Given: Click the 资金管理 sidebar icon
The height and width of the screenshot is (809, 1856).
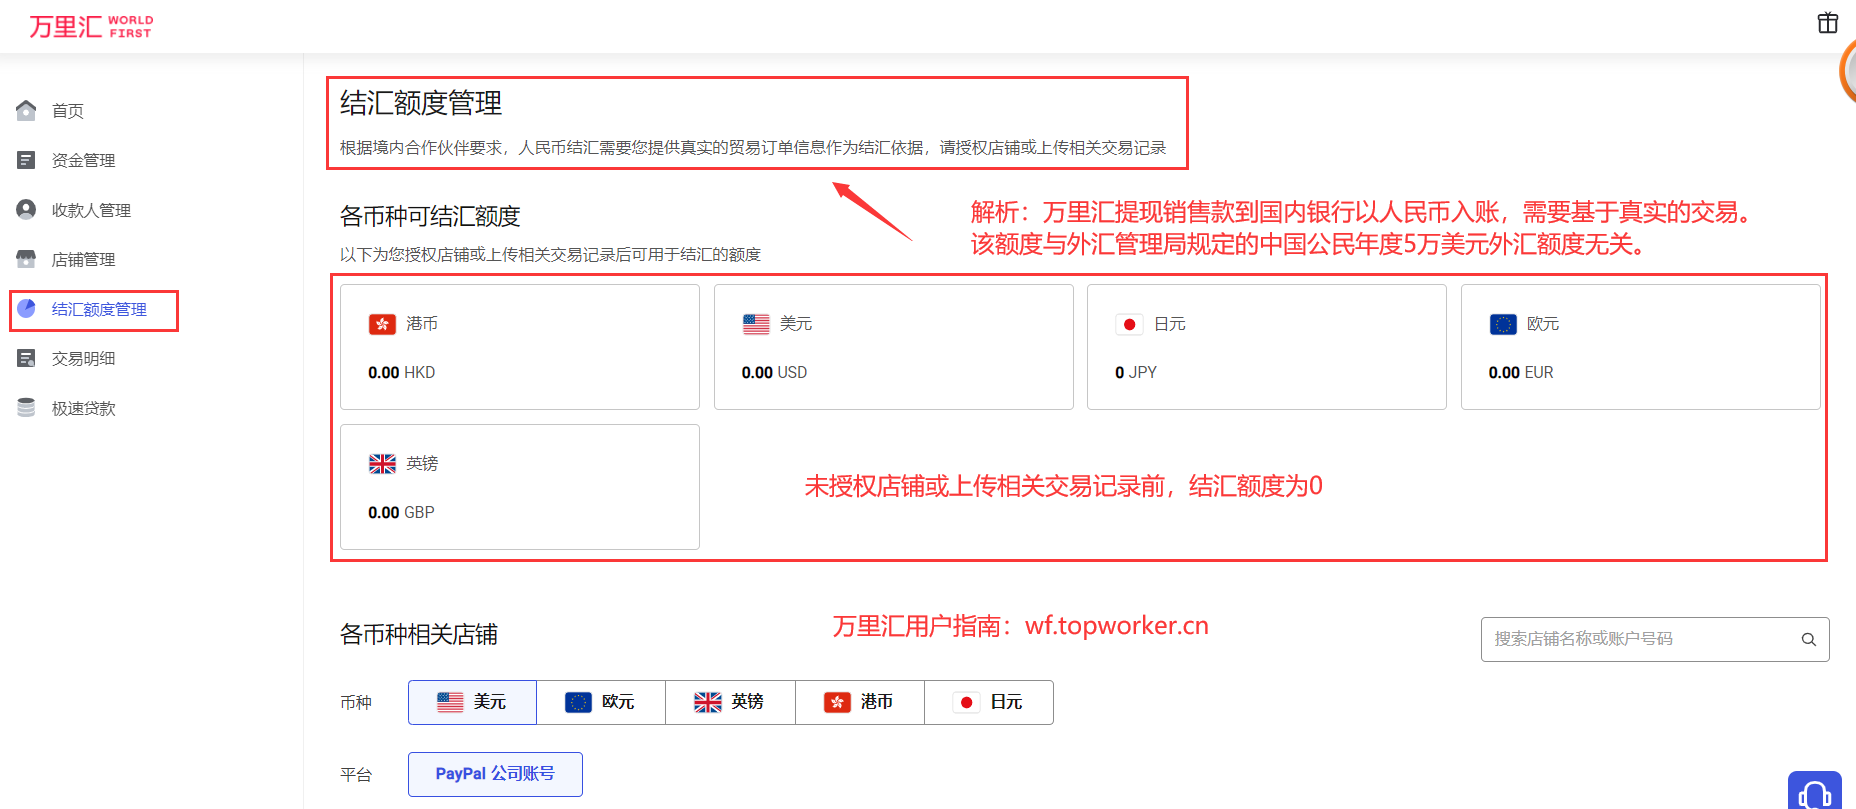Looking at the screenshot, I should pos(27,160).
